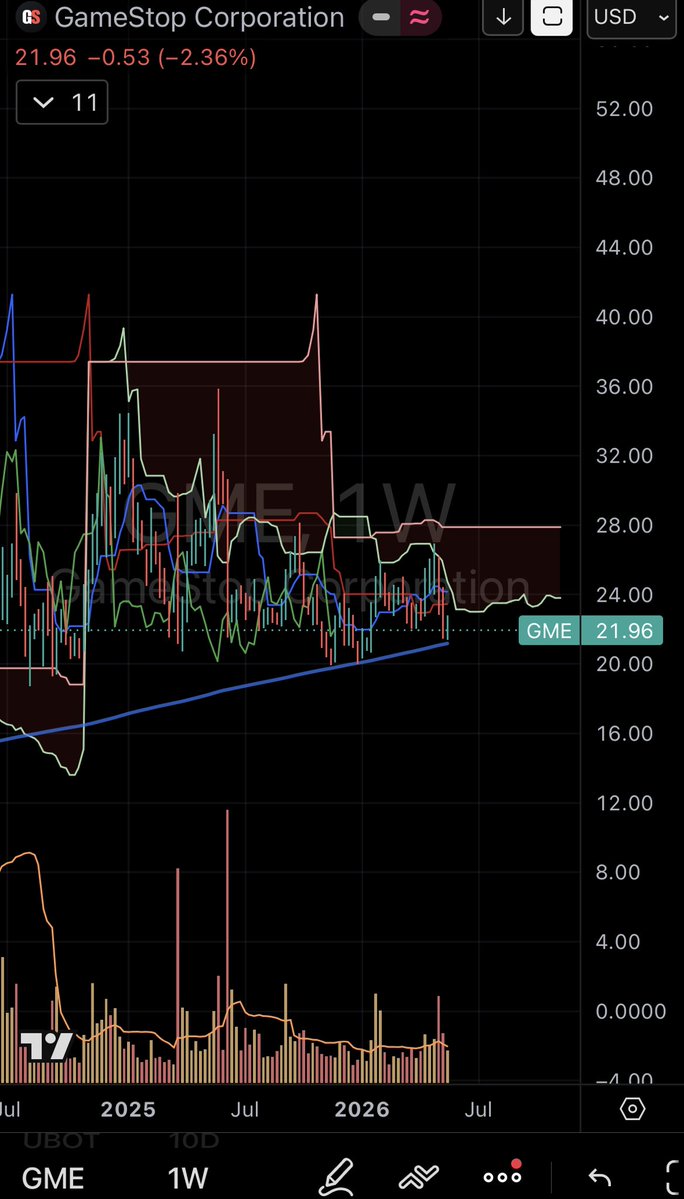The image size is (684, 1199).
Task: Tap the GameStop GS logo icon
Action: (30, 17)
